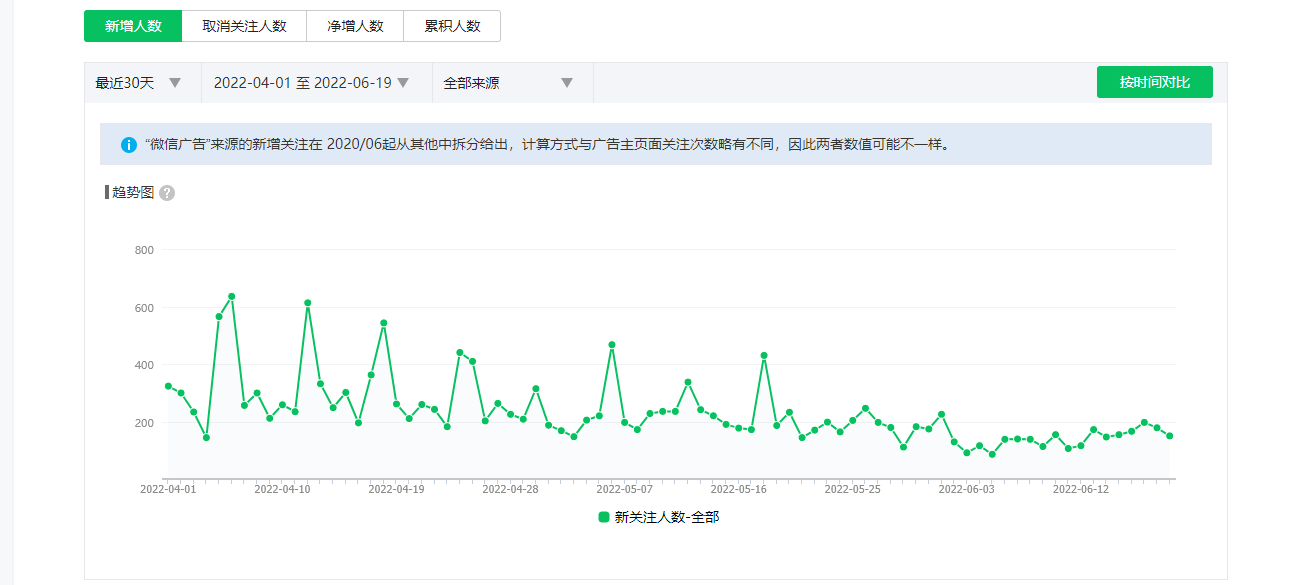The height and width of the screenshot is (585, 1296).
Task: Toggle the 新关注人数-全部 legend label
Action: (x=666, y=517)
